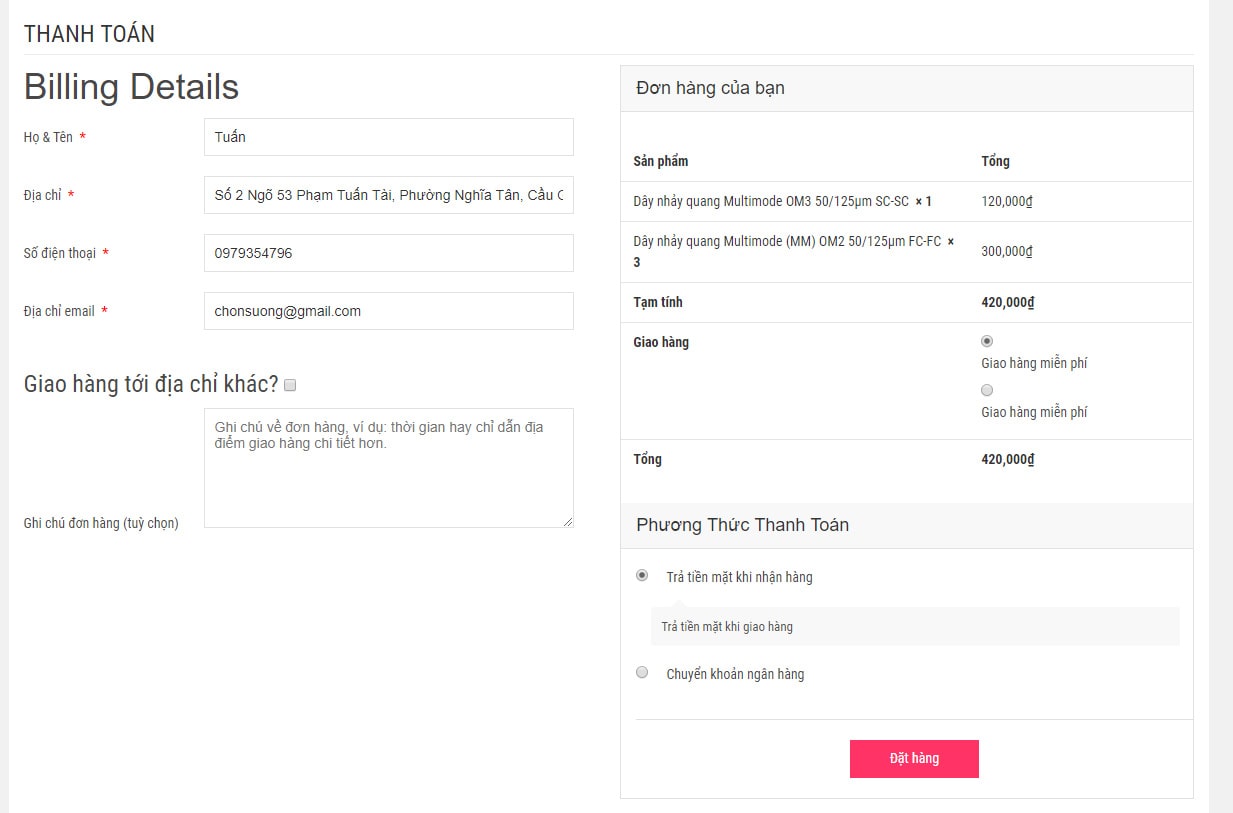Click the Chuyển khoản ngân hàng label
This screenshot has height=813, width=1233.
(735, 674)
